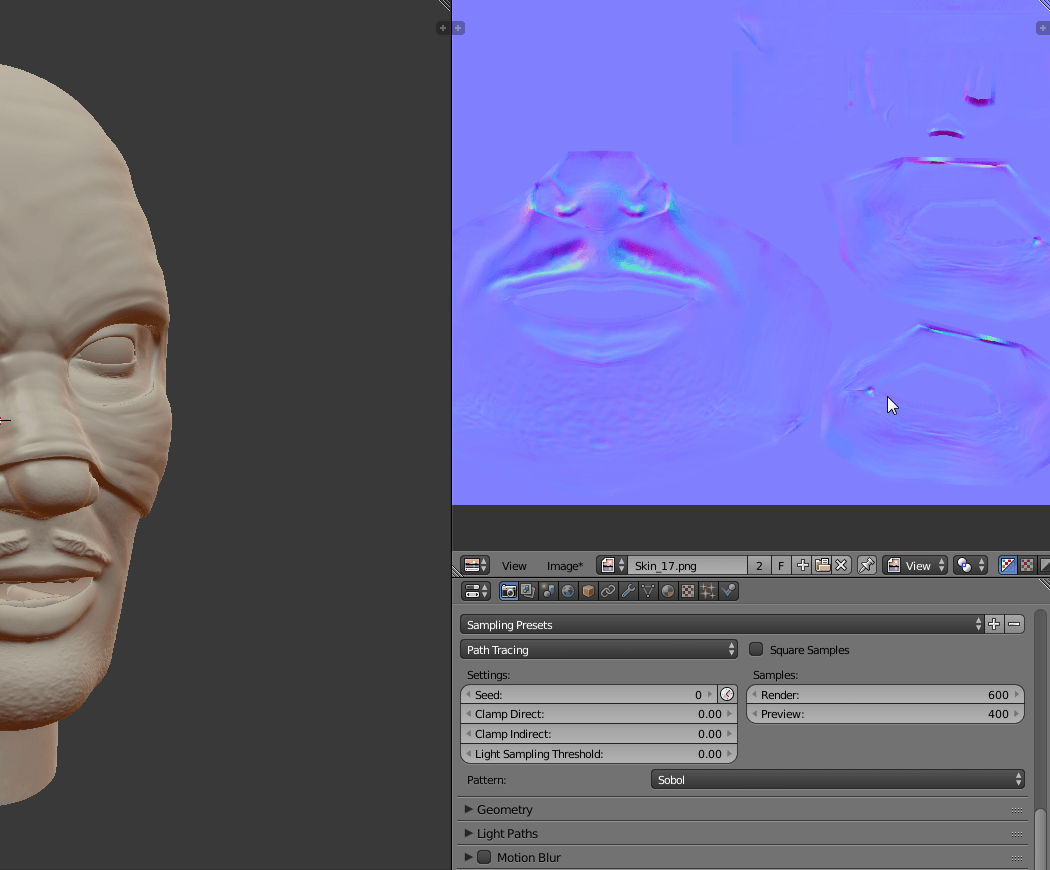Expand the Light Paths panel
1050x870 pixels.
[x=507, y=833]
